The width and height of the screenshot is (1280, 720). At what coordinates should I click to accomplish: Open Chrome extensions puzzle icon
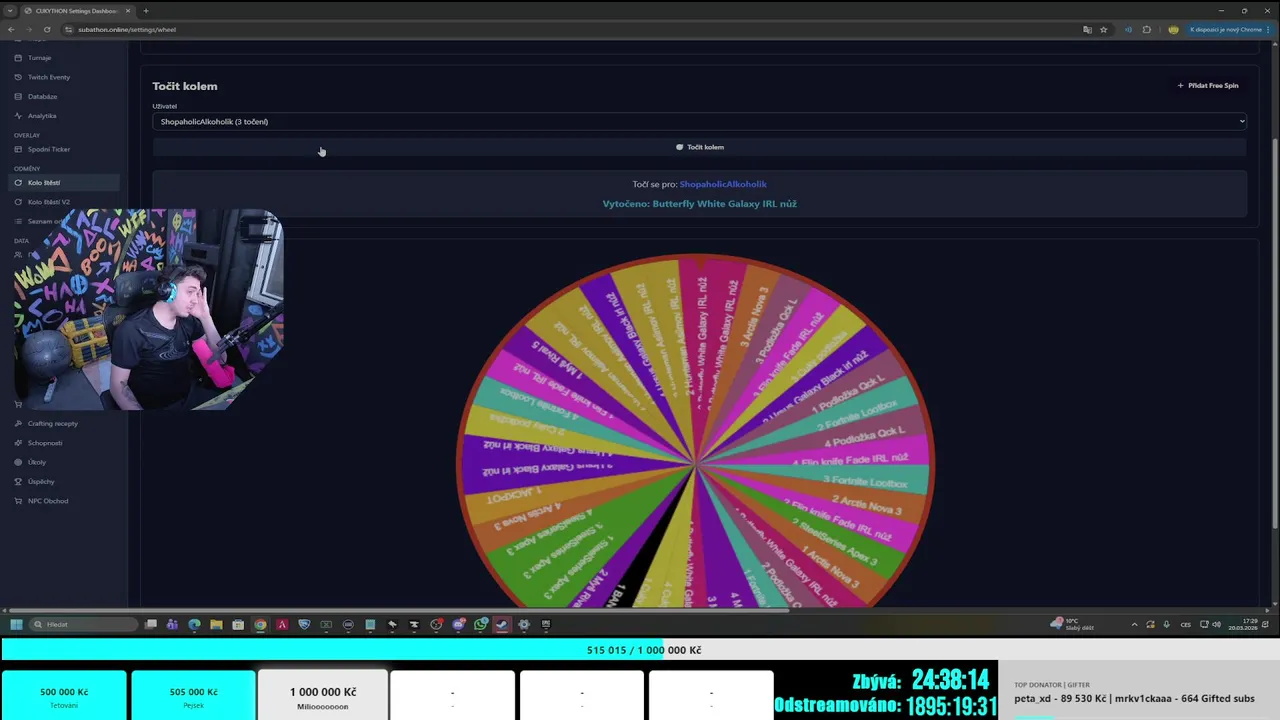[1147, 30]
